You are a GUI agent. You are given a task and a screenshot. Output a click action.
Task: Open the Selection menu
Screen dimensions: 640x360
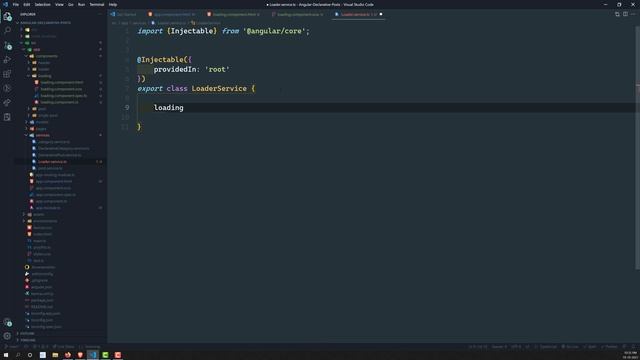coord(42,4)
